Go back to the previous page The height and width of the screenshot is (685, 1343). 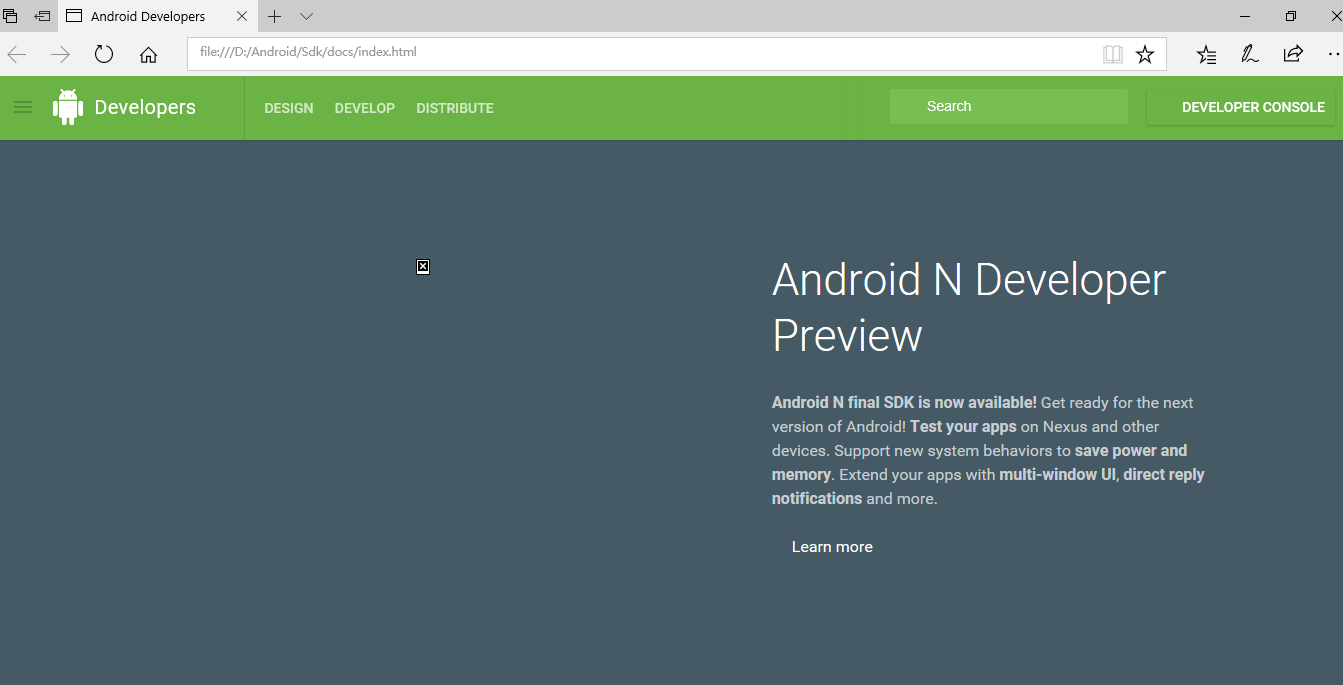(x=17, y=54)
